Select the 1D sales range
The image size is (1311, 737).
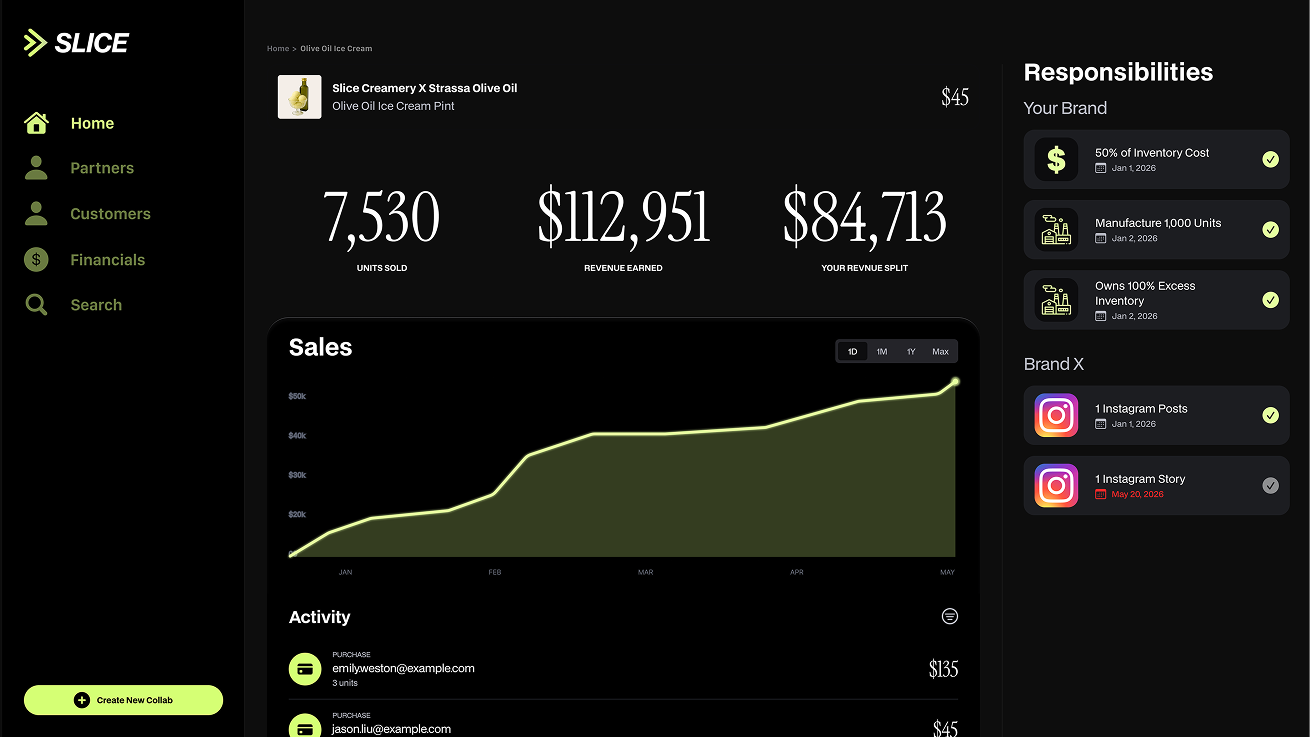pyautogui.click(x=853, y=351)
